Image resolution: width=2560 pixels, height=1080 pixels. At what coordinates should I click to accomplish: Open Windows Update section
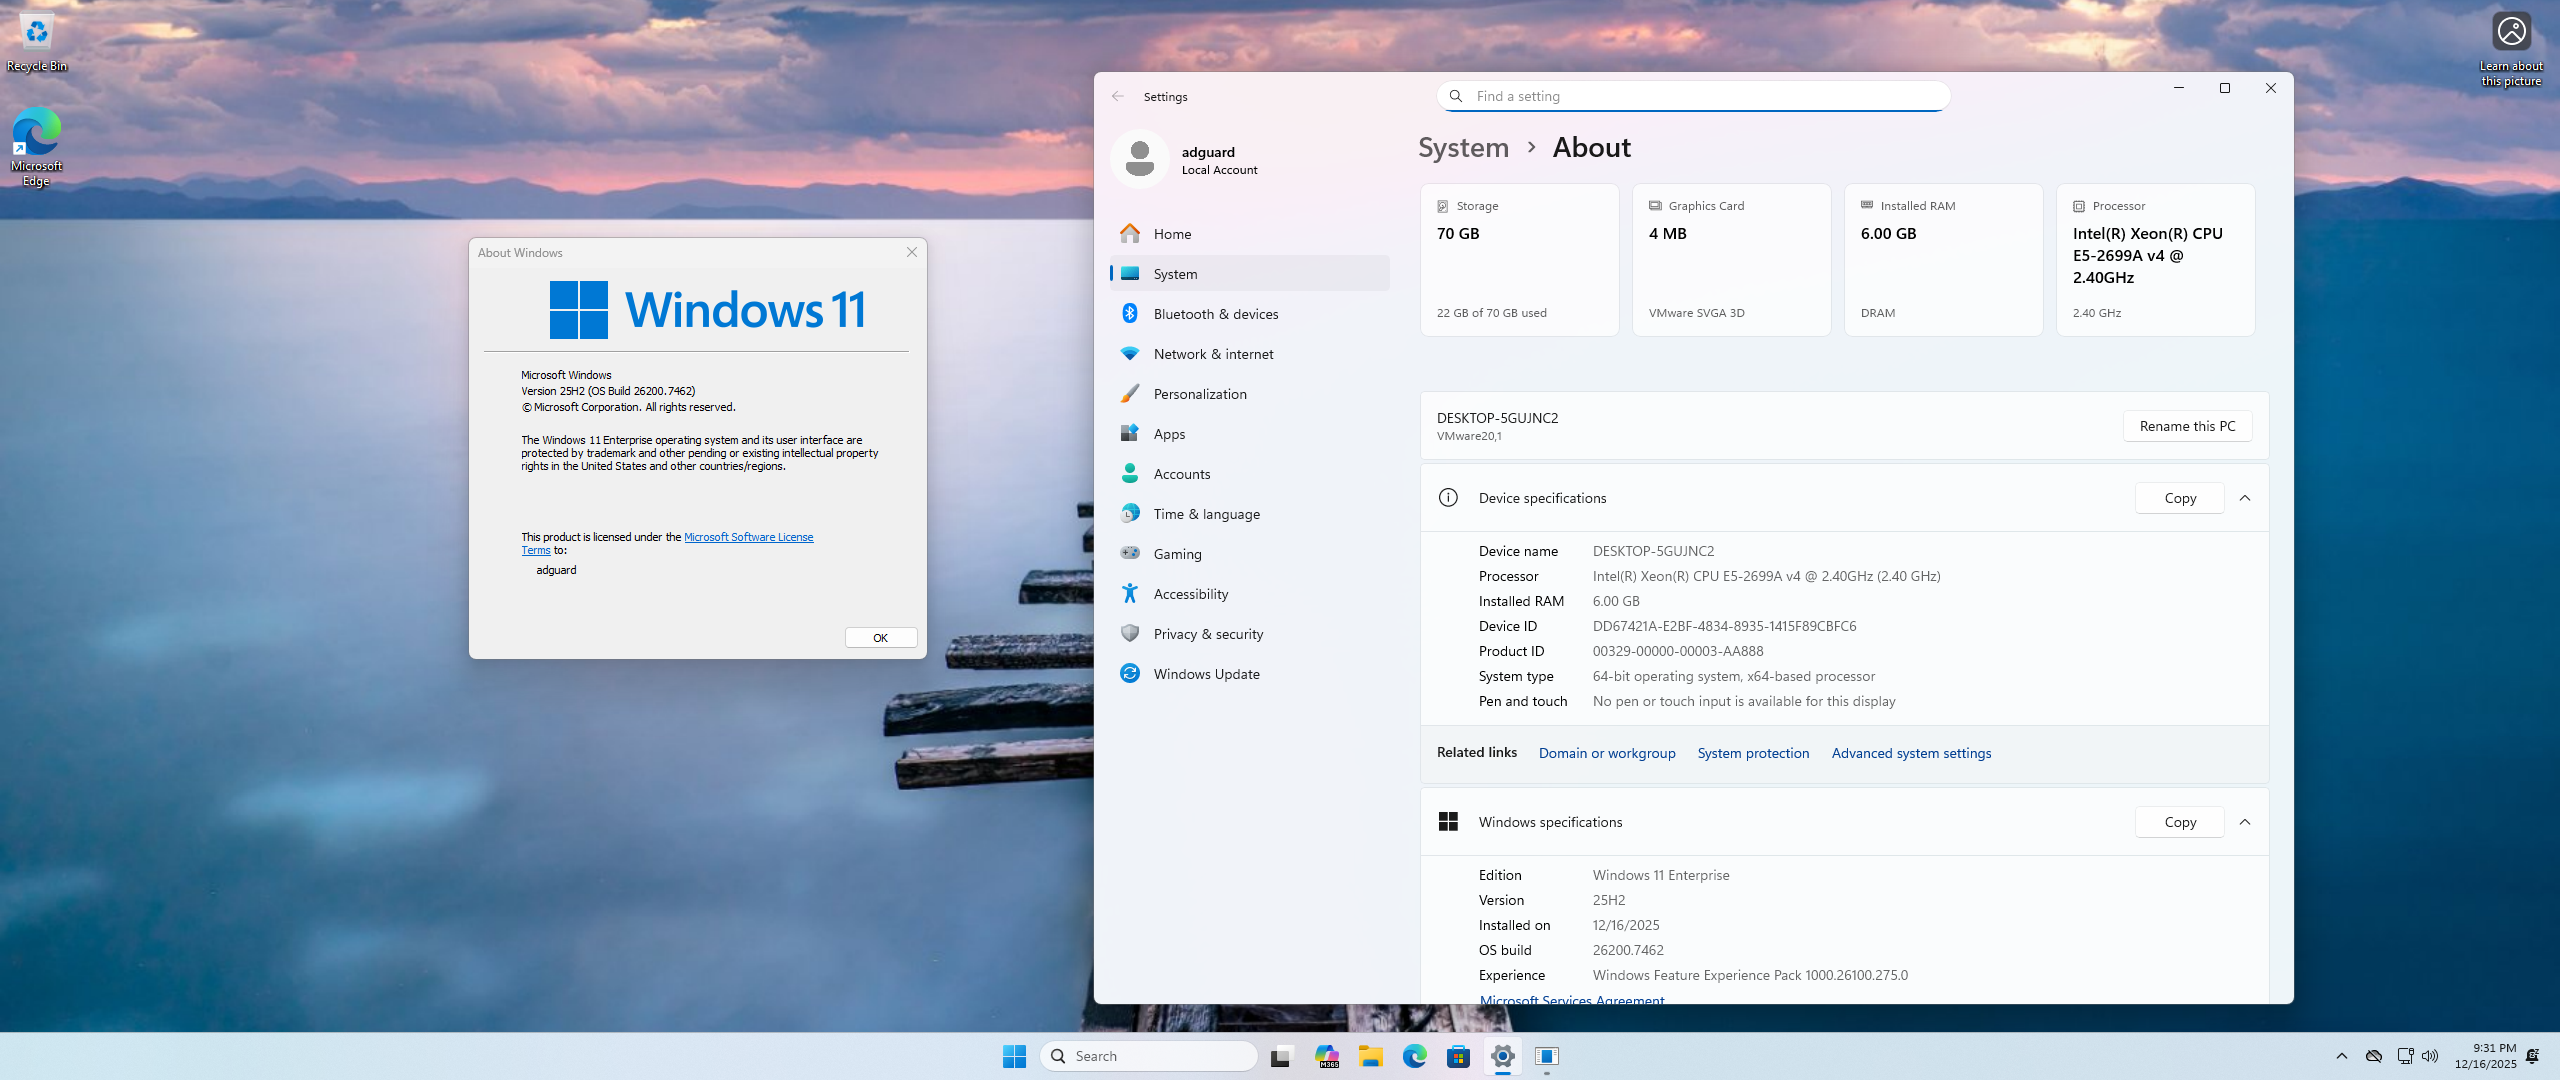[x=1206, y=674]
